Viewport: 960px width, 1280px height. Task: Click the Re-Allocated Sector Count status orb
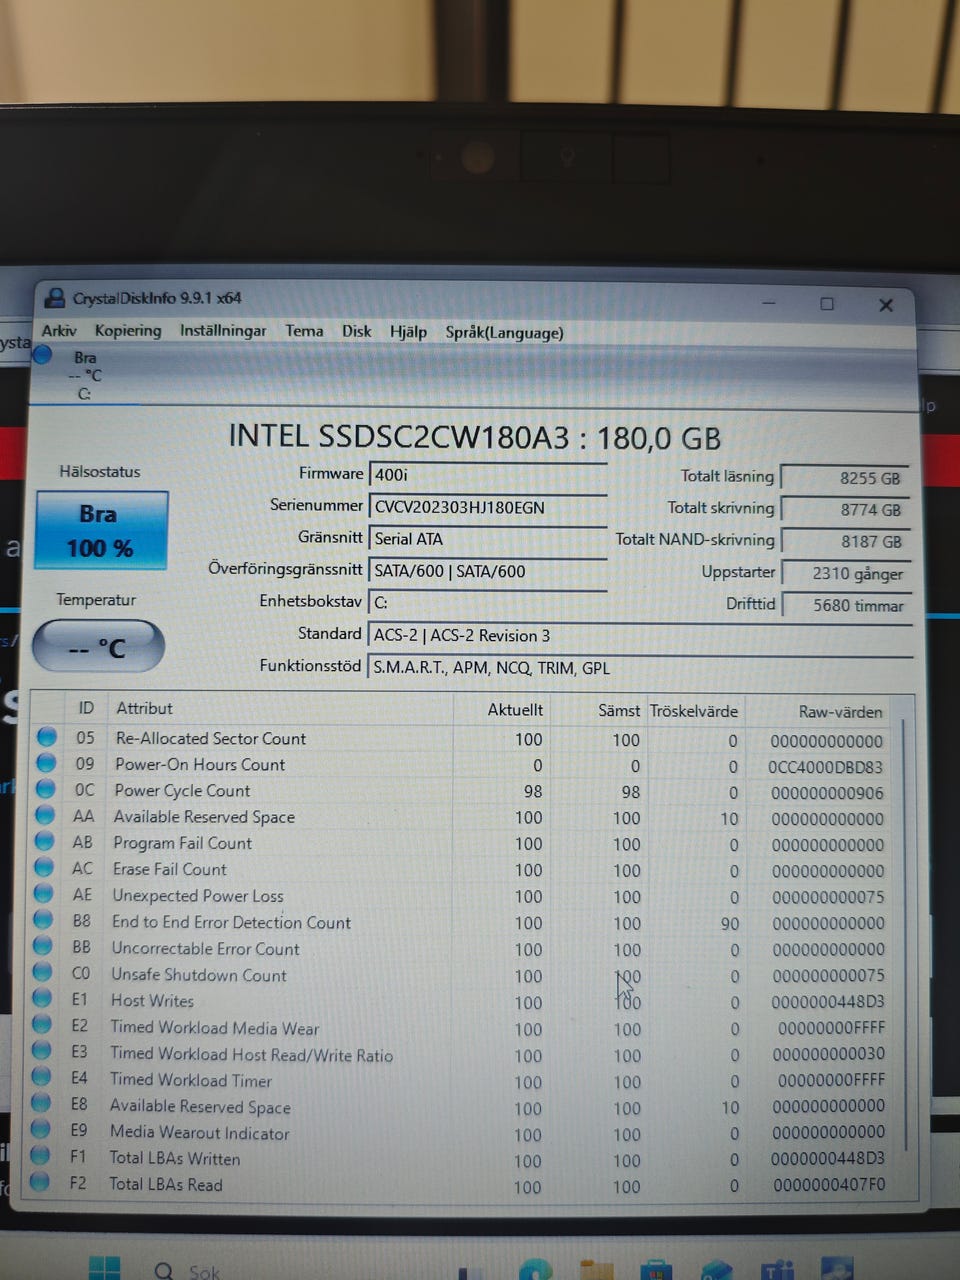[x=47, y=737]
